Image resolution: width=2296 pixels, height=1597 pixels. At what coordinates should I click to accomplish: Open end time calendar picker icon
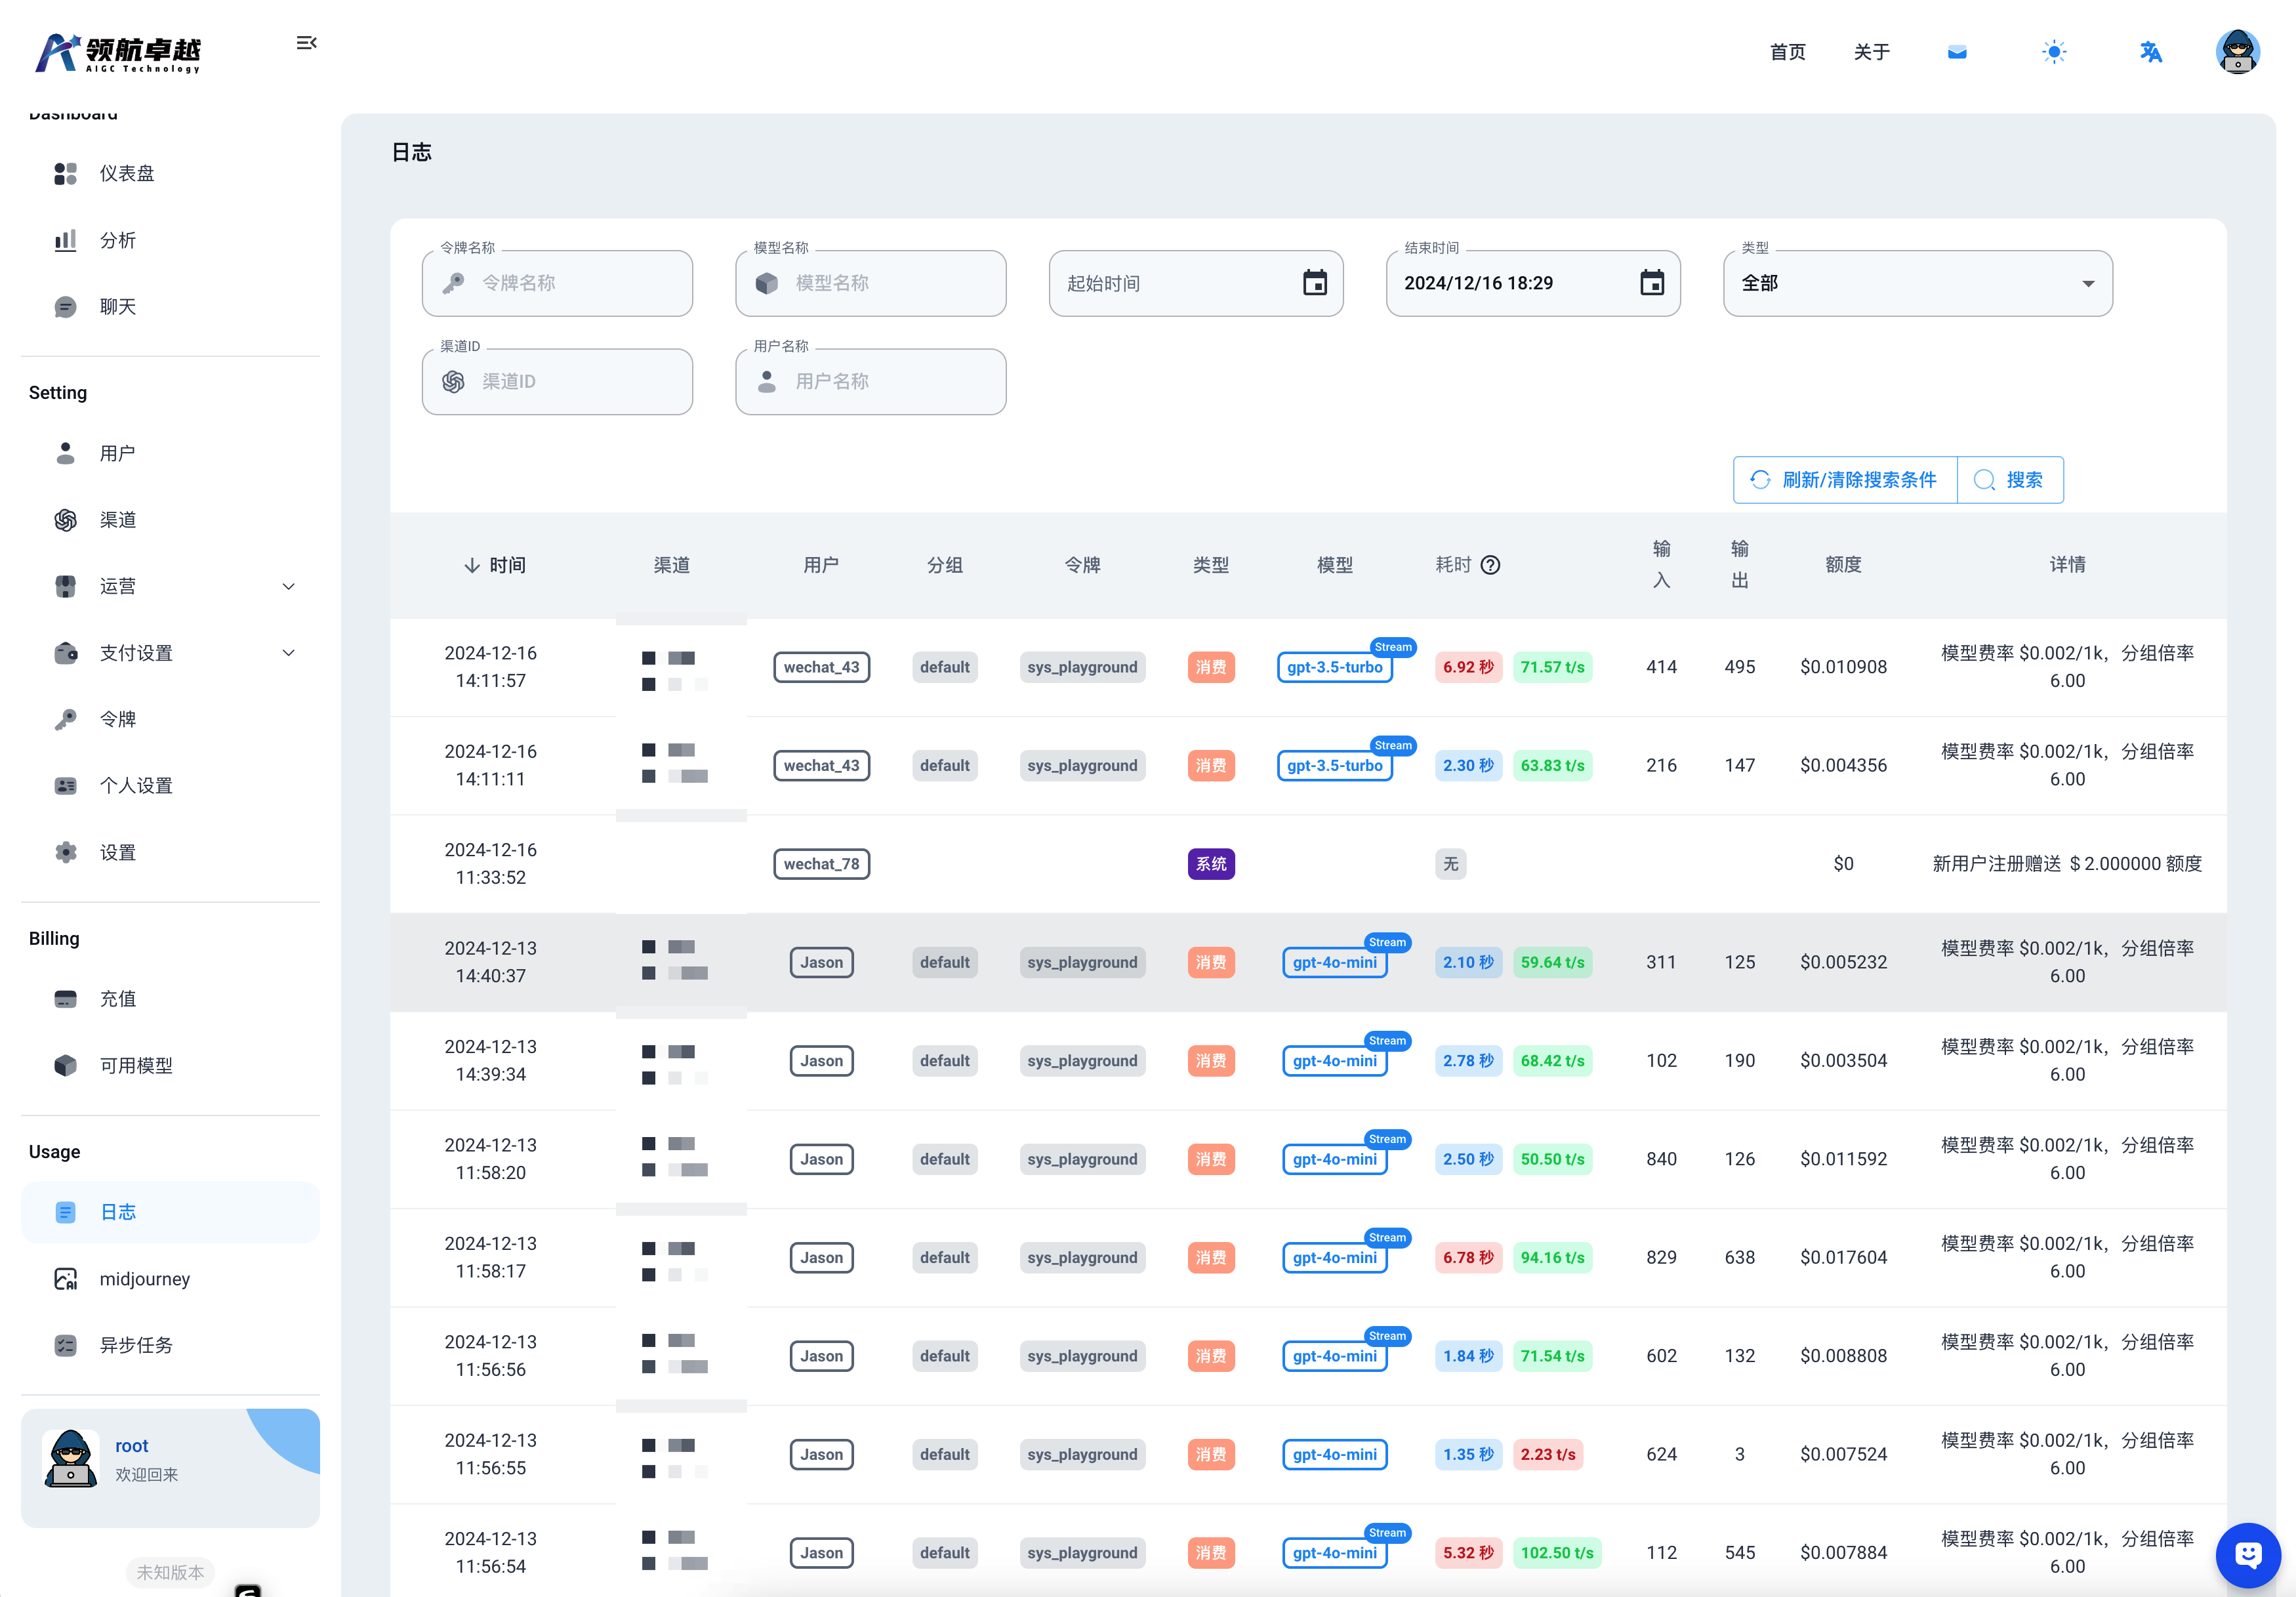click(1651, 283)
